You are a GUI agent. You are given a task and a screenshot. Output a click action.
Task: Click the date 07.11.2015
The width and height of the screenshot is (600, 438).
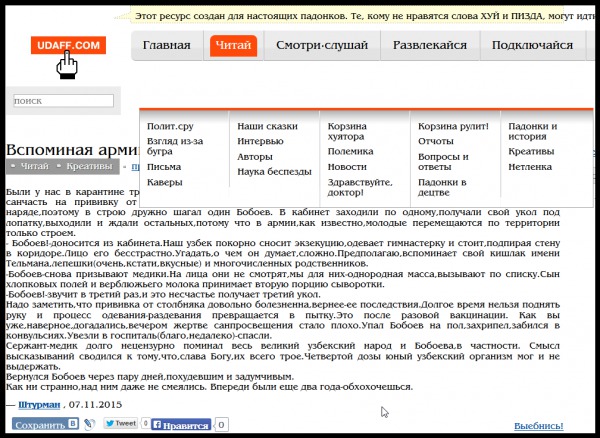point(95,405)
